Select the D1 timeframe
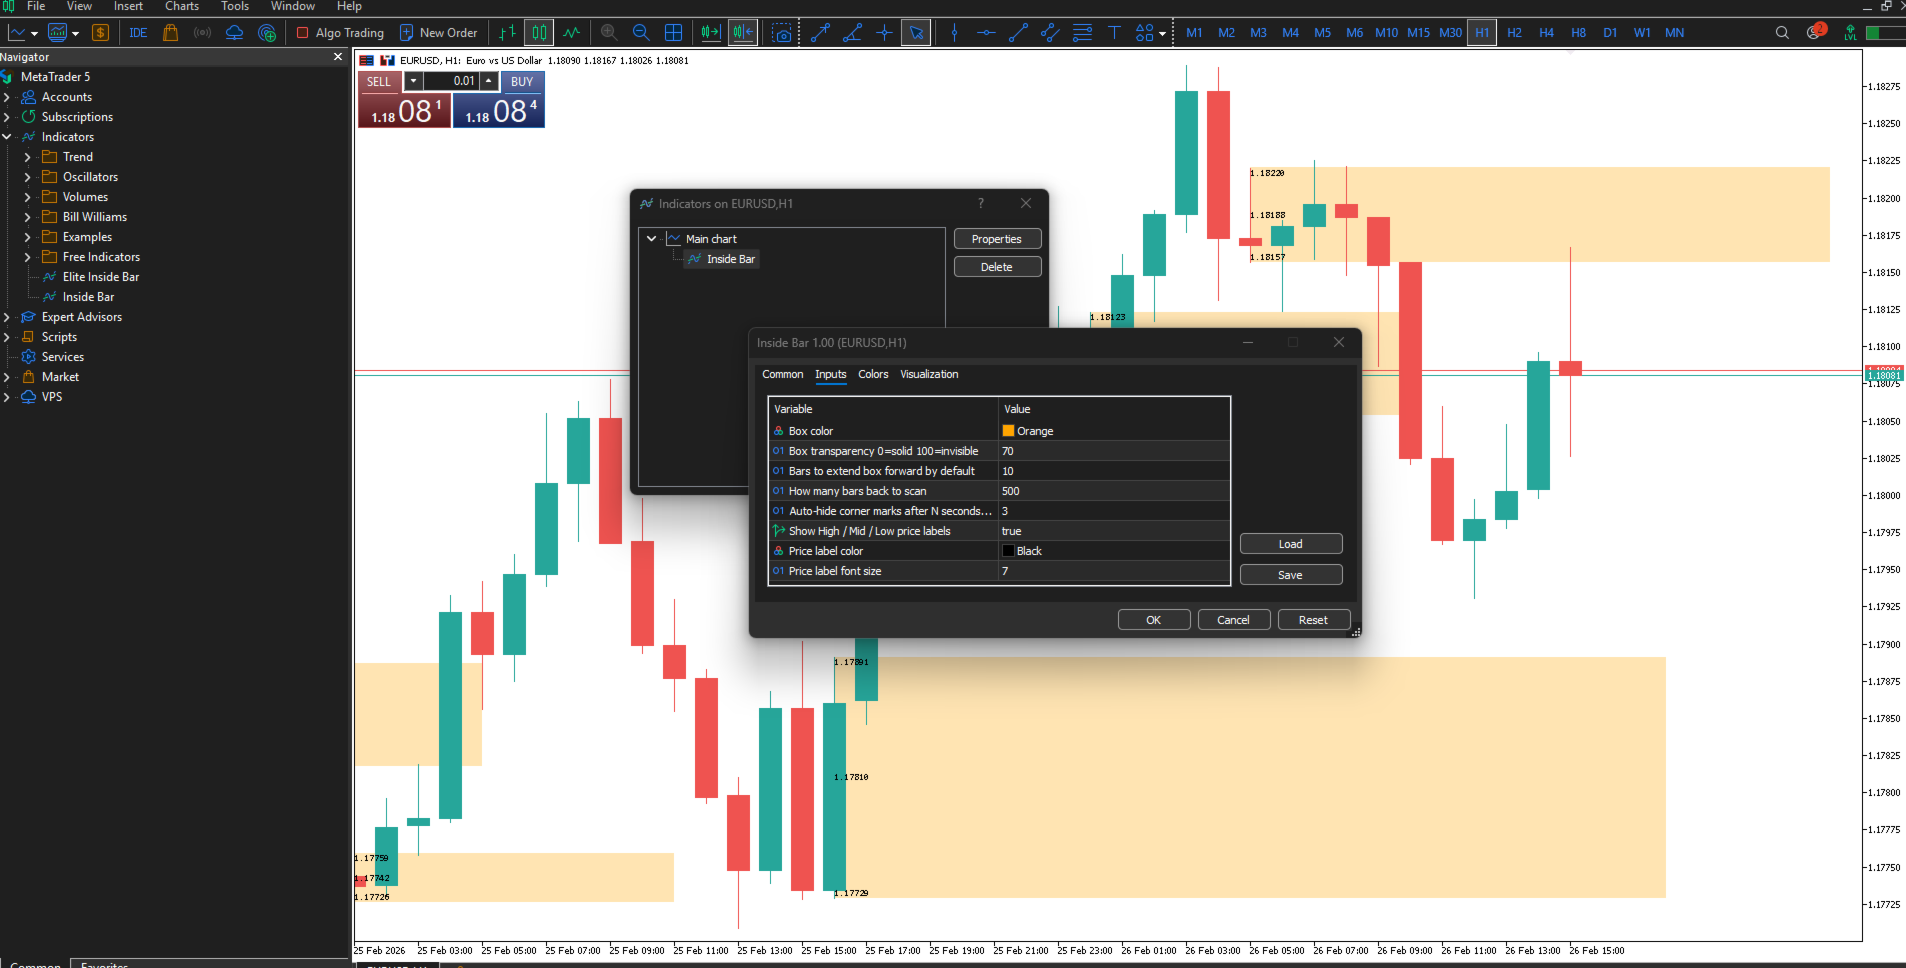Screen dimensions: 1906x968 click(x=1610, y=33)
